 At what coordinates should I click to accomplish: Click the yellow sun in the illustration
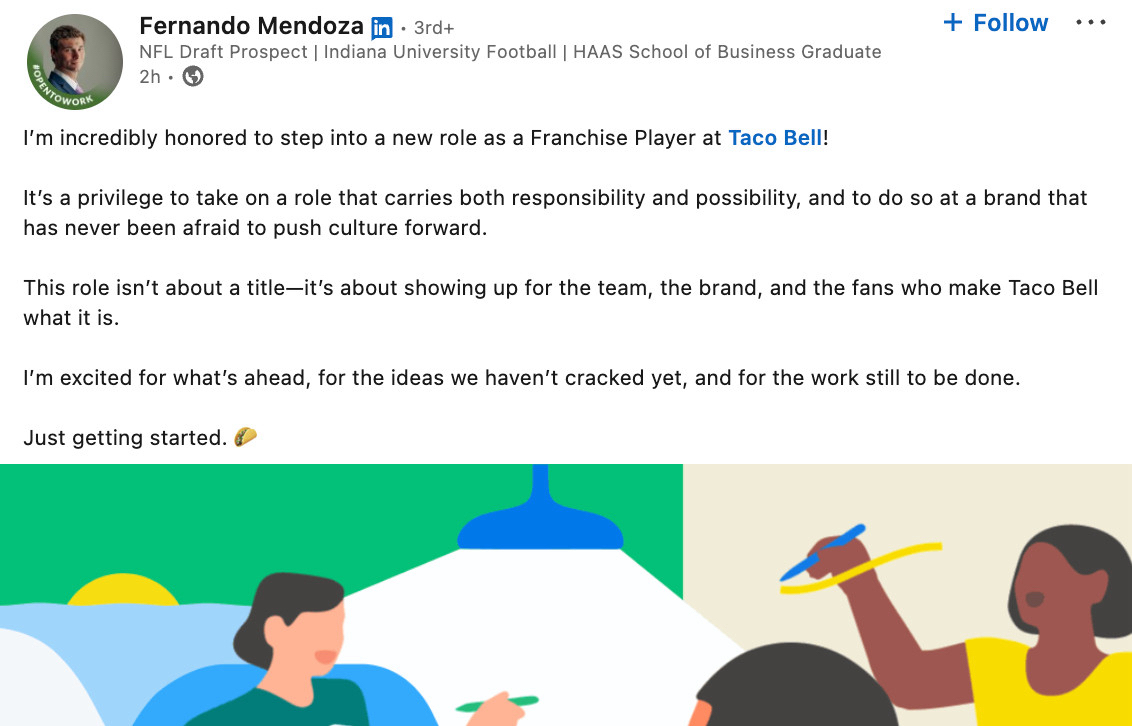[122, 594]
